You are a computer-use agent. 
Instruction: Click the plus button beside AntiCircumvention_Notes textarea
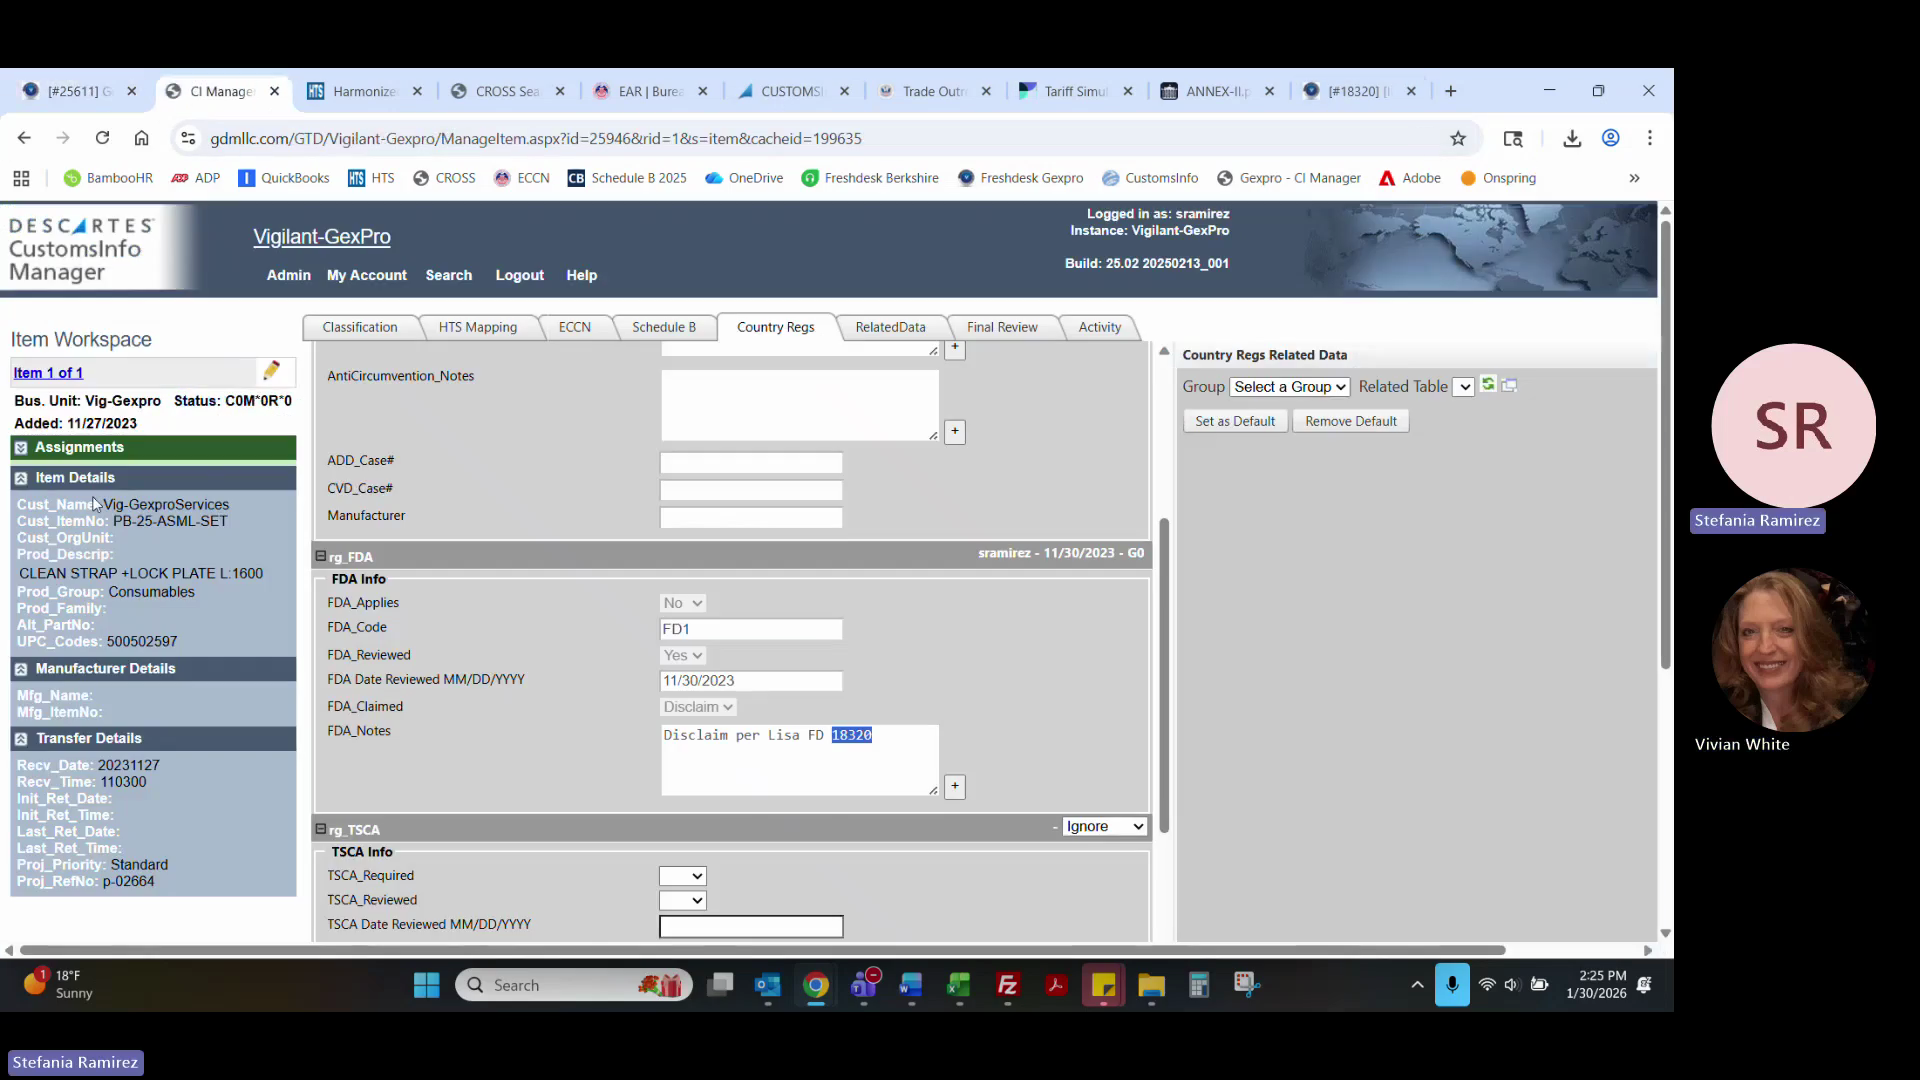pos(955,432)
